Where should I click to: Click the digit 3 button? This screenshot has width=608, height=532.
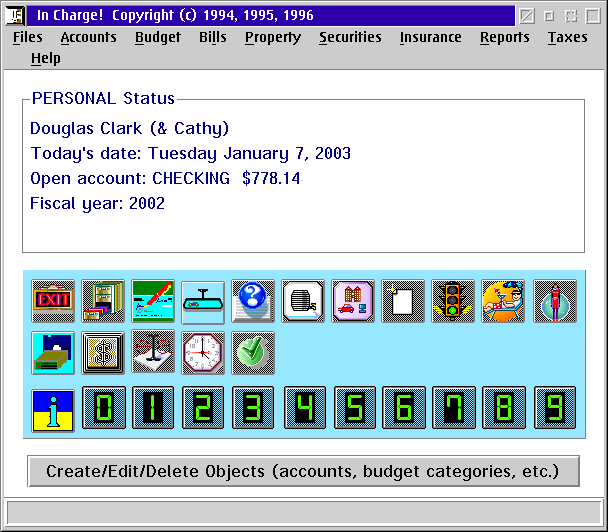(253, 407)
